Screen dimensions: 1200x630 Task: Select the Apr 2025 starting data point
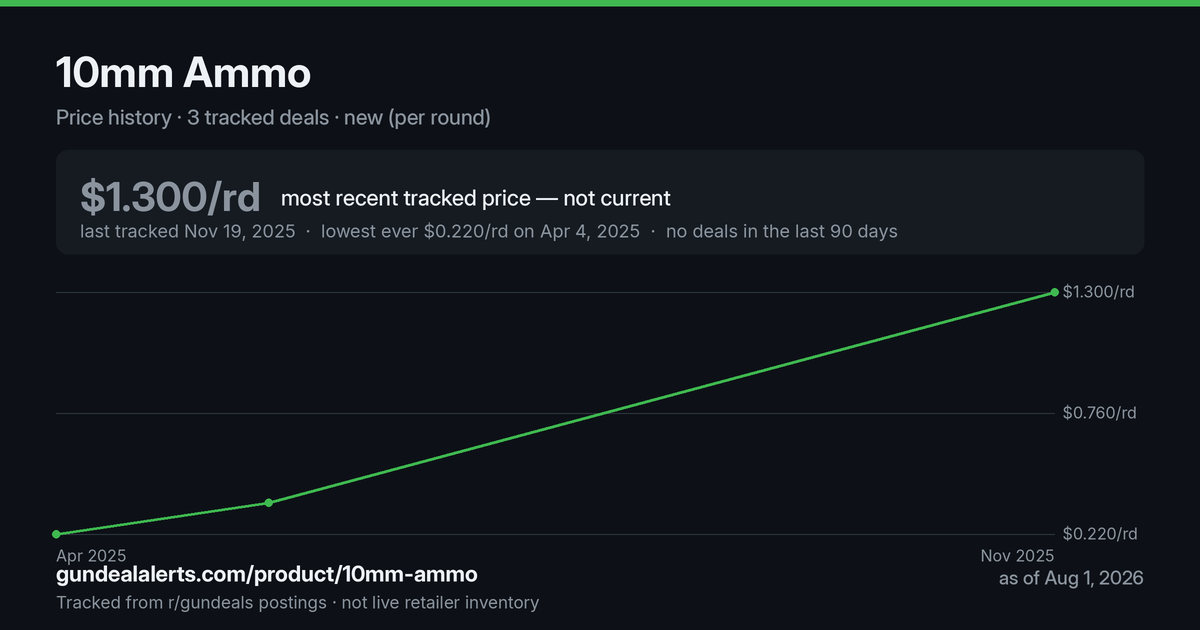coord(56,534)
